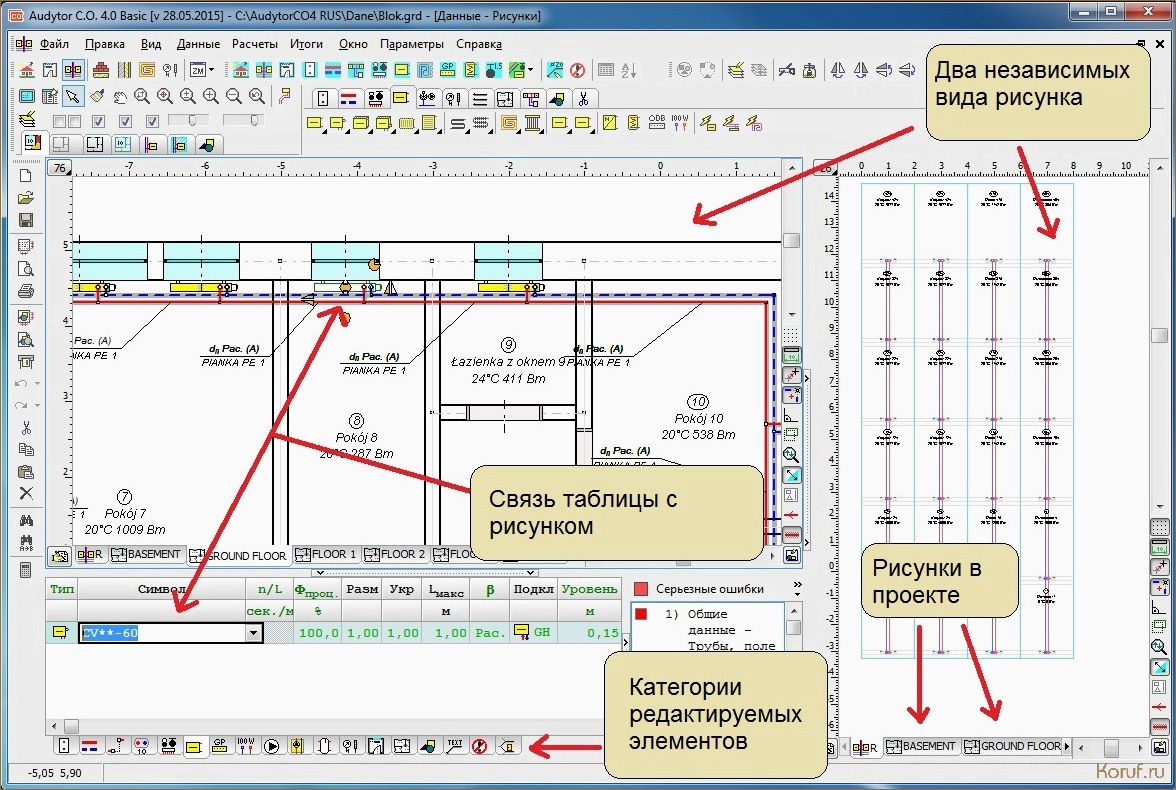
Task: Toggle the first checked checkbox in toolbar
Action: pos(99,121)
